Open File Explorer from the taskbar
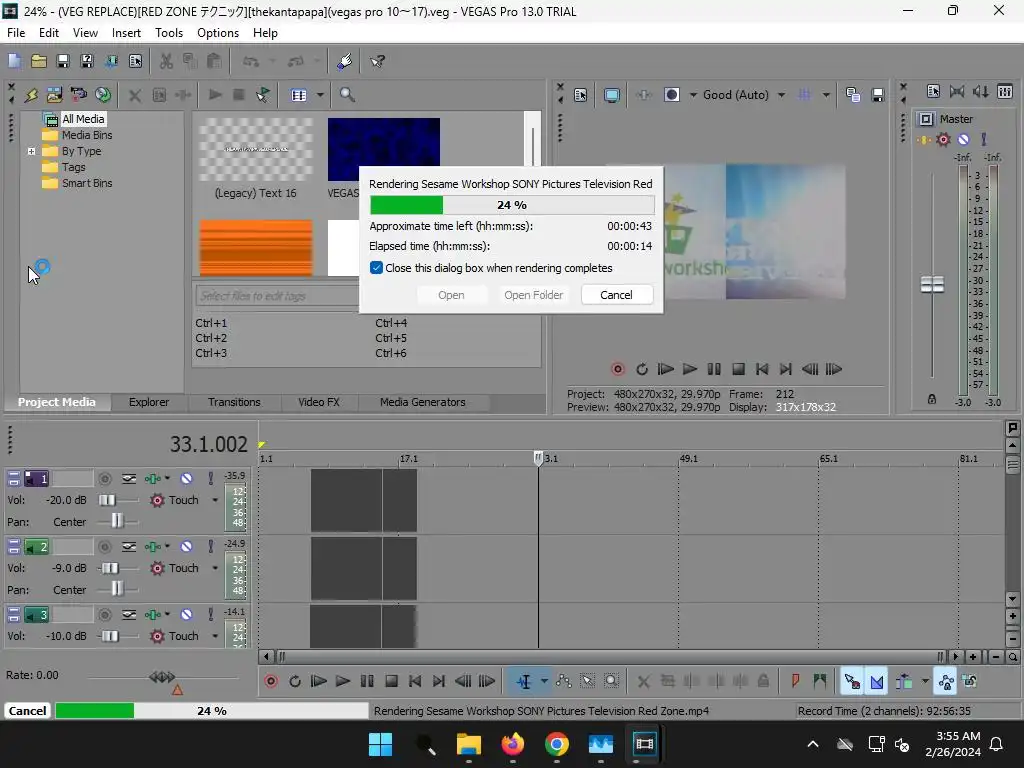 pyautogui.click(x=468, y=744)
